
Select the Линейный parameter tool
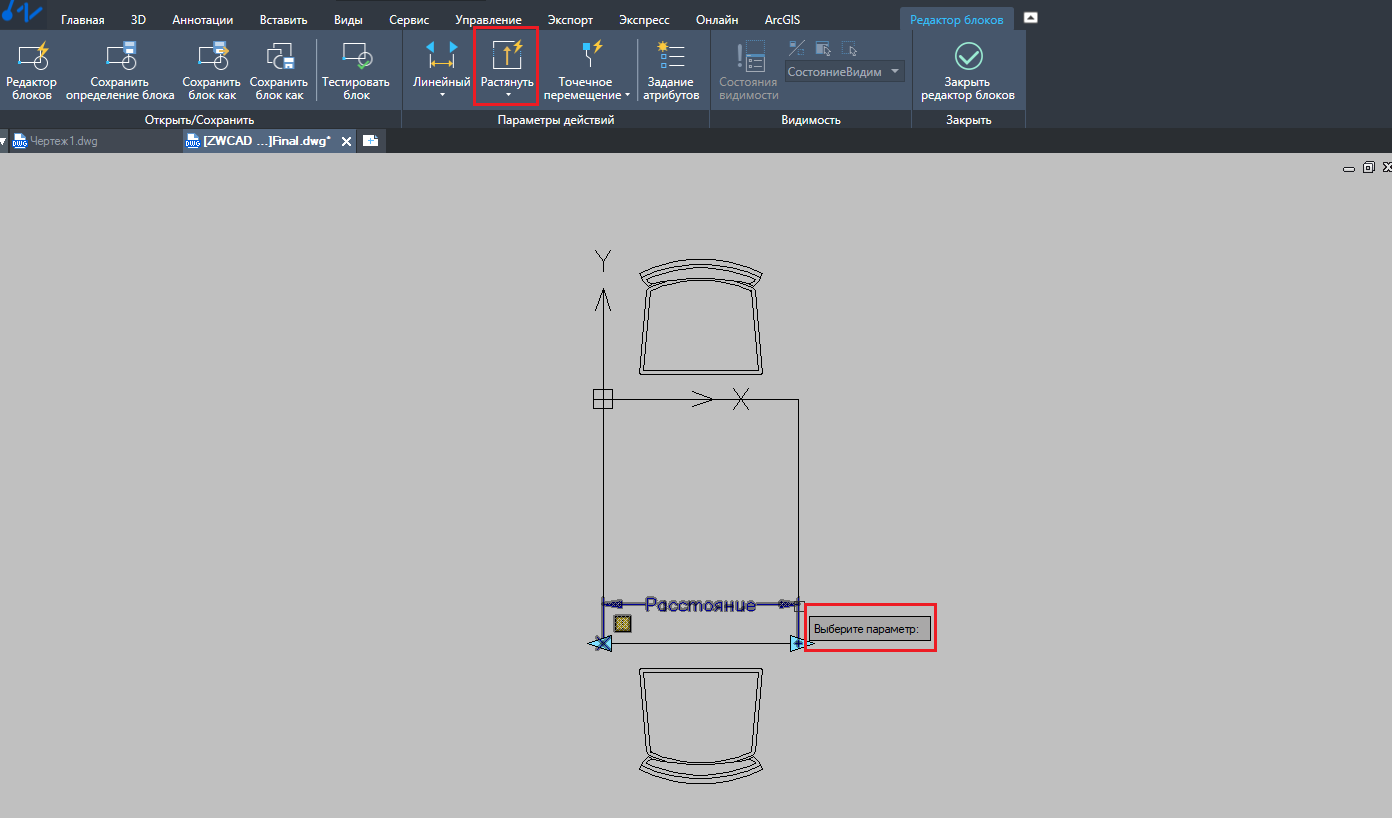tap(441, 64)
